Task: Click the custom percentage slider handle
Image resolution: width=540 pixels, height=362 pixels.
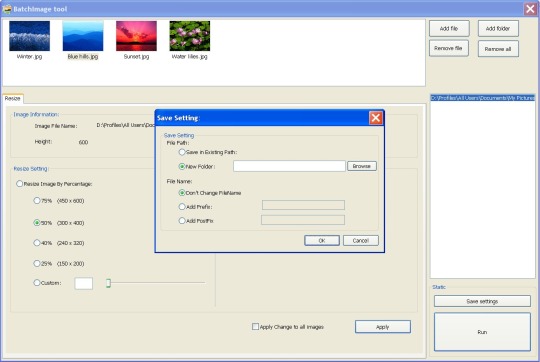Action: [x=108, y=283]
